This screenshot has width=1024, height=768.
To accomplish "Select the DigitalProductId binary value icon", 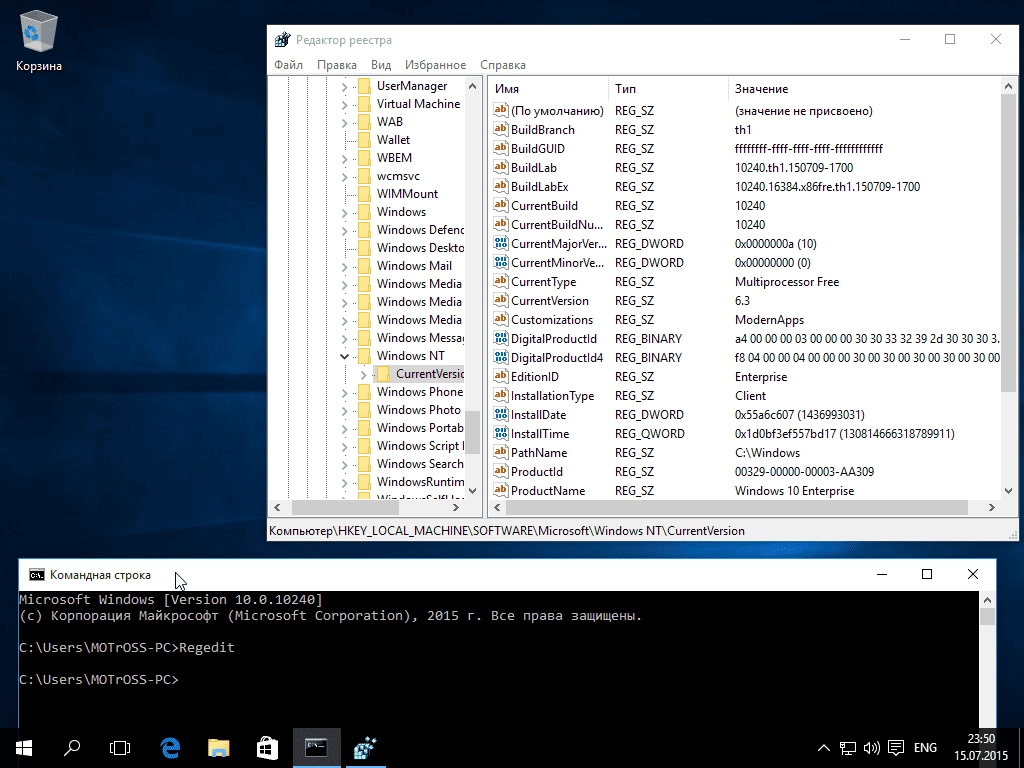I will pyautogui.click(x=501, y=338).
